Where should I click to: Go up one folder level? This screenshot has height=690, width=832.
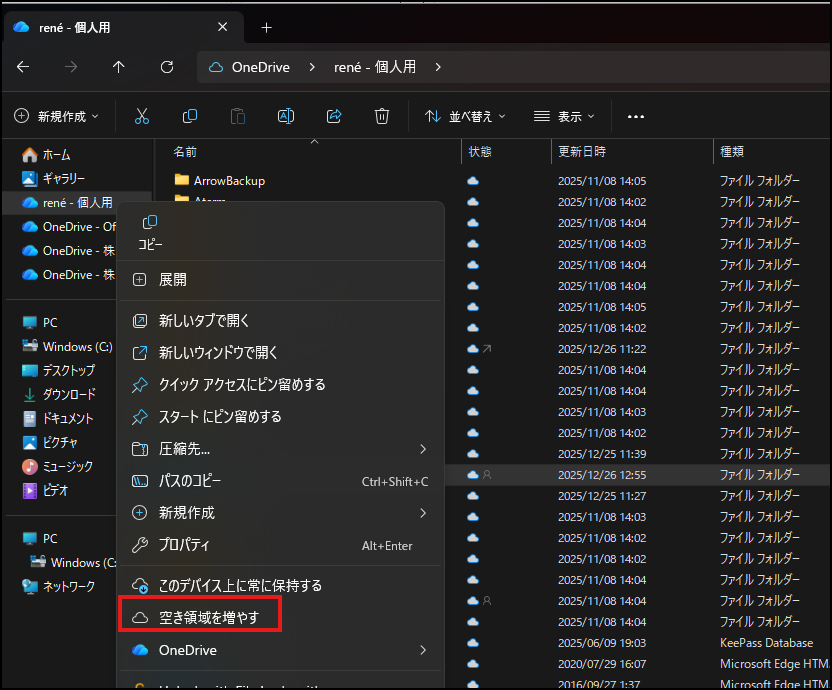(118, 67)
